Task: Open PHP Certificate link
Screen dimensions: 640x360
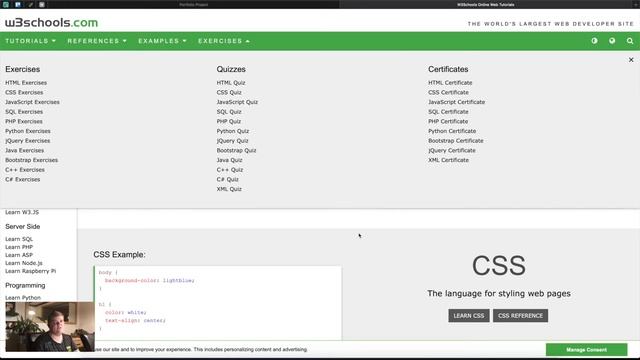Action: tap(448, 121)
